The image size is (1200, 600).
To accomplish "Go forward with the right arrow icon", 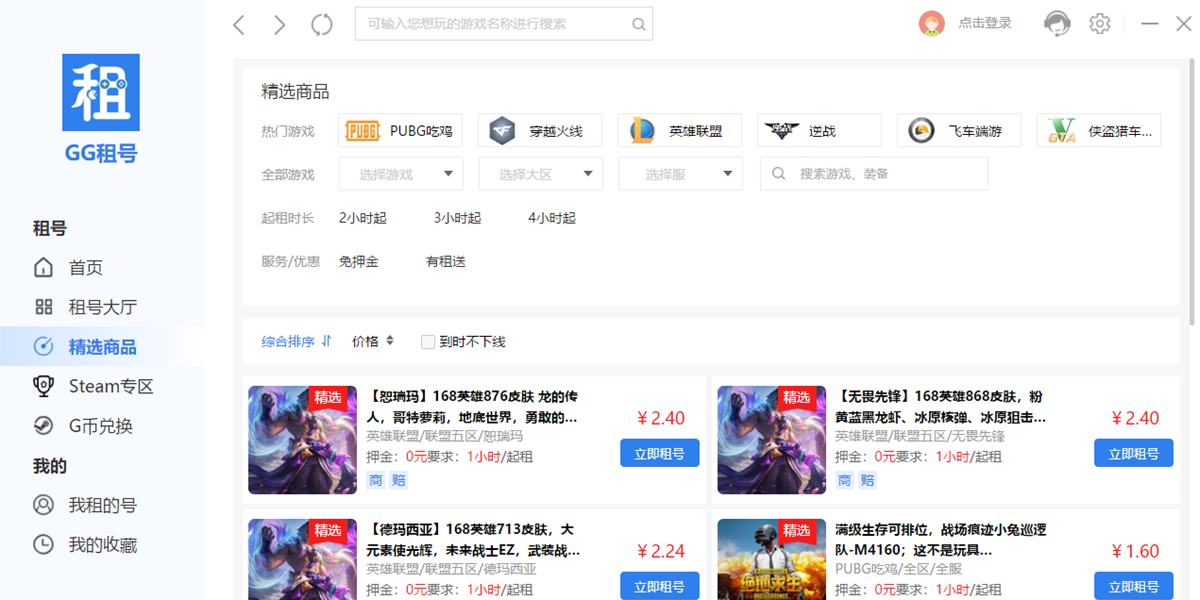I will pyautogui.click(x=279, y=25).
